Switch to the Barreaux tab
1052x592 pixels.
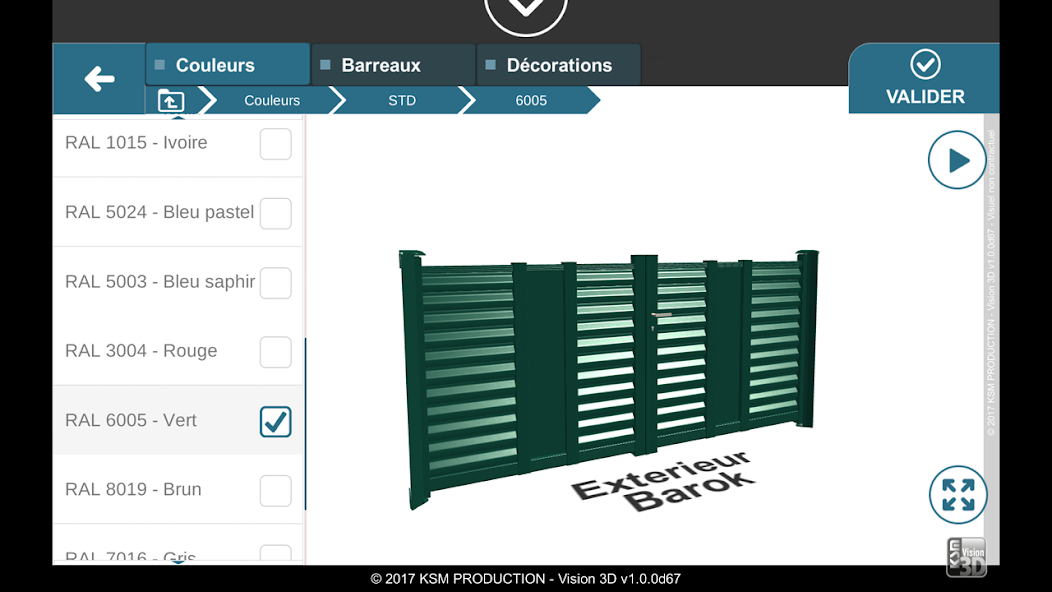coord(393,65)
